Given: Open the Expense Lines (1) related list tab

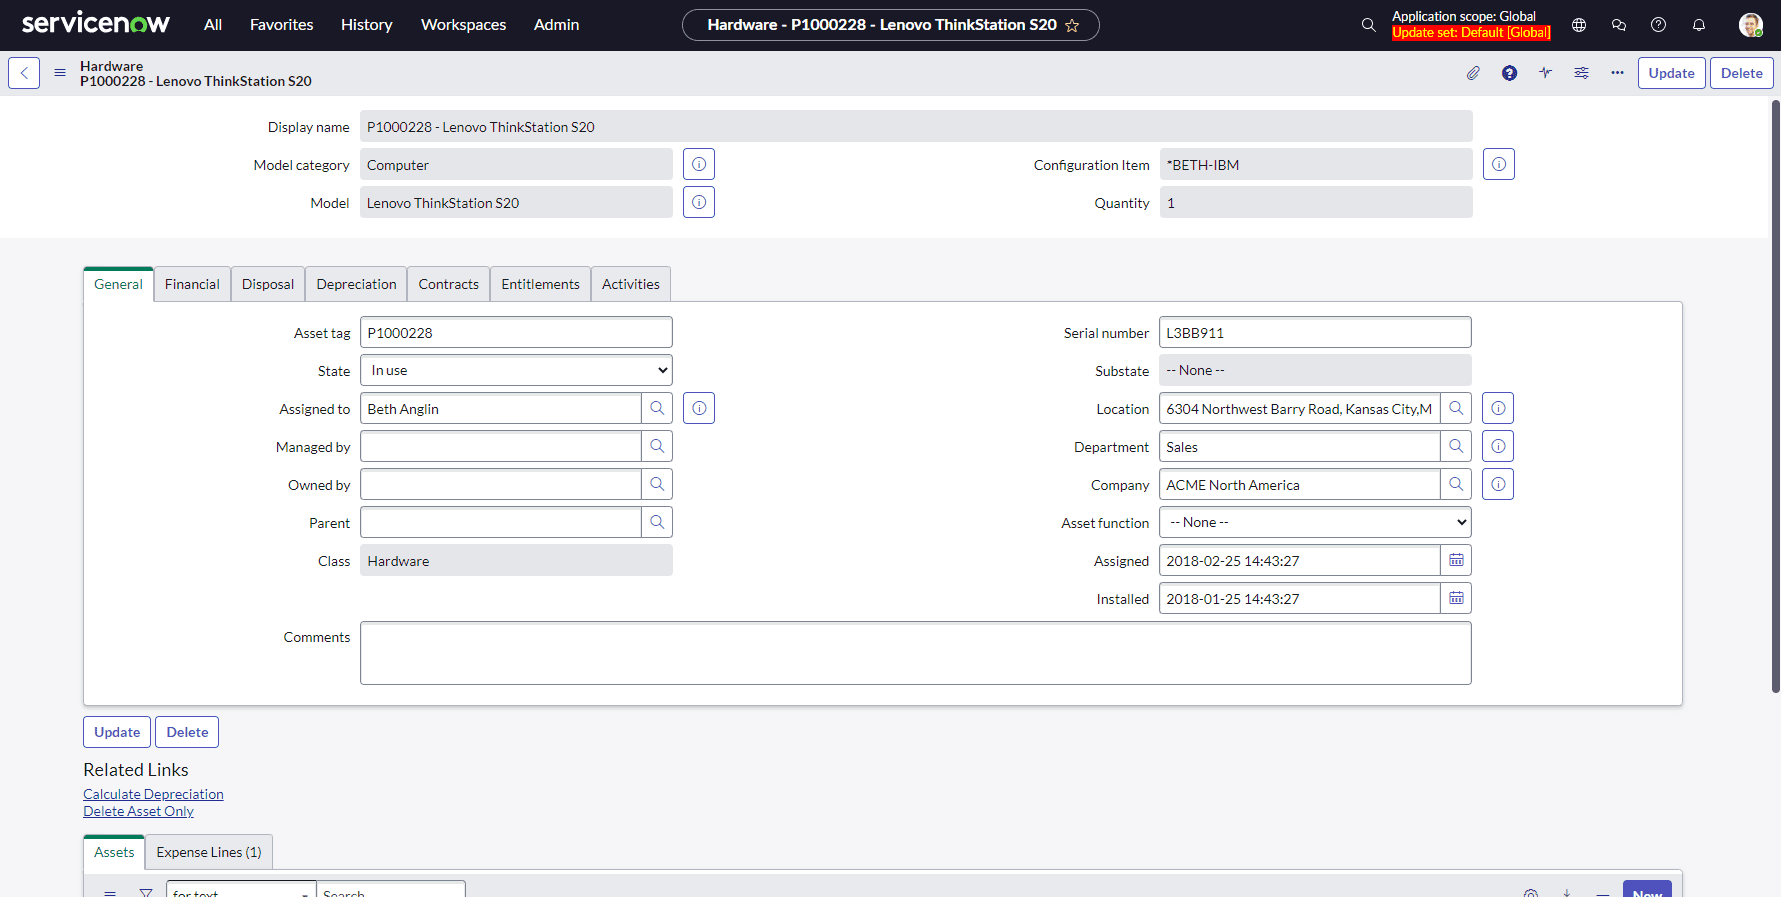Looking at the screenshot, I should click(x=209, y=852).
